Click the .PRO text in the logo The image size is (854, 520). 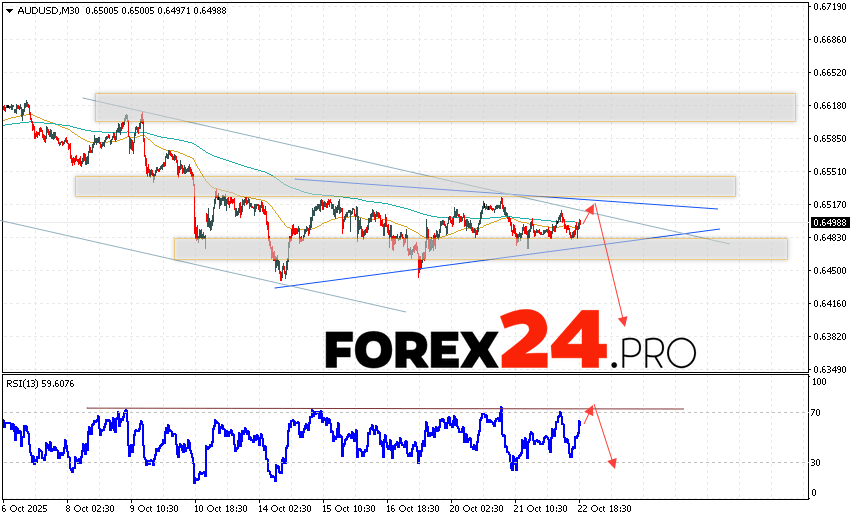click(654, 352)
